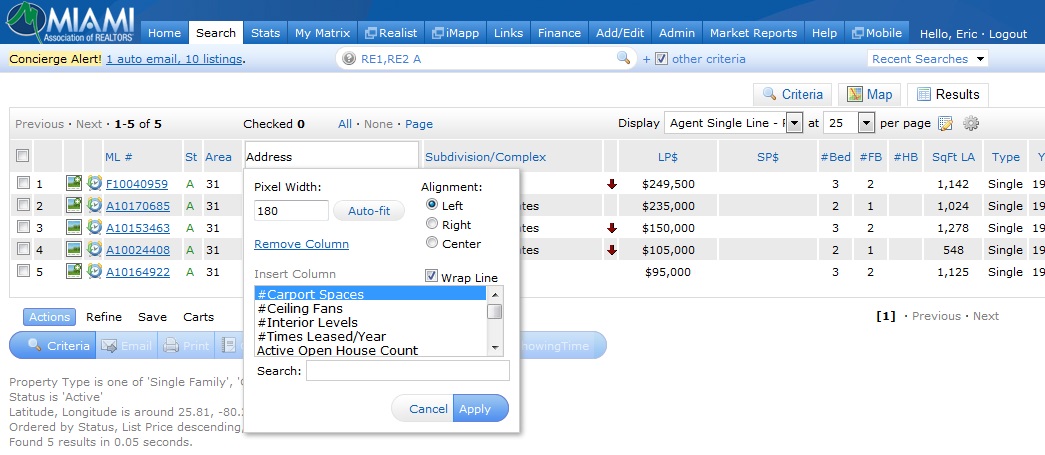Screen dimensions: 1045x455
Task: Switch to the Map tab
Action: point(869,95)
